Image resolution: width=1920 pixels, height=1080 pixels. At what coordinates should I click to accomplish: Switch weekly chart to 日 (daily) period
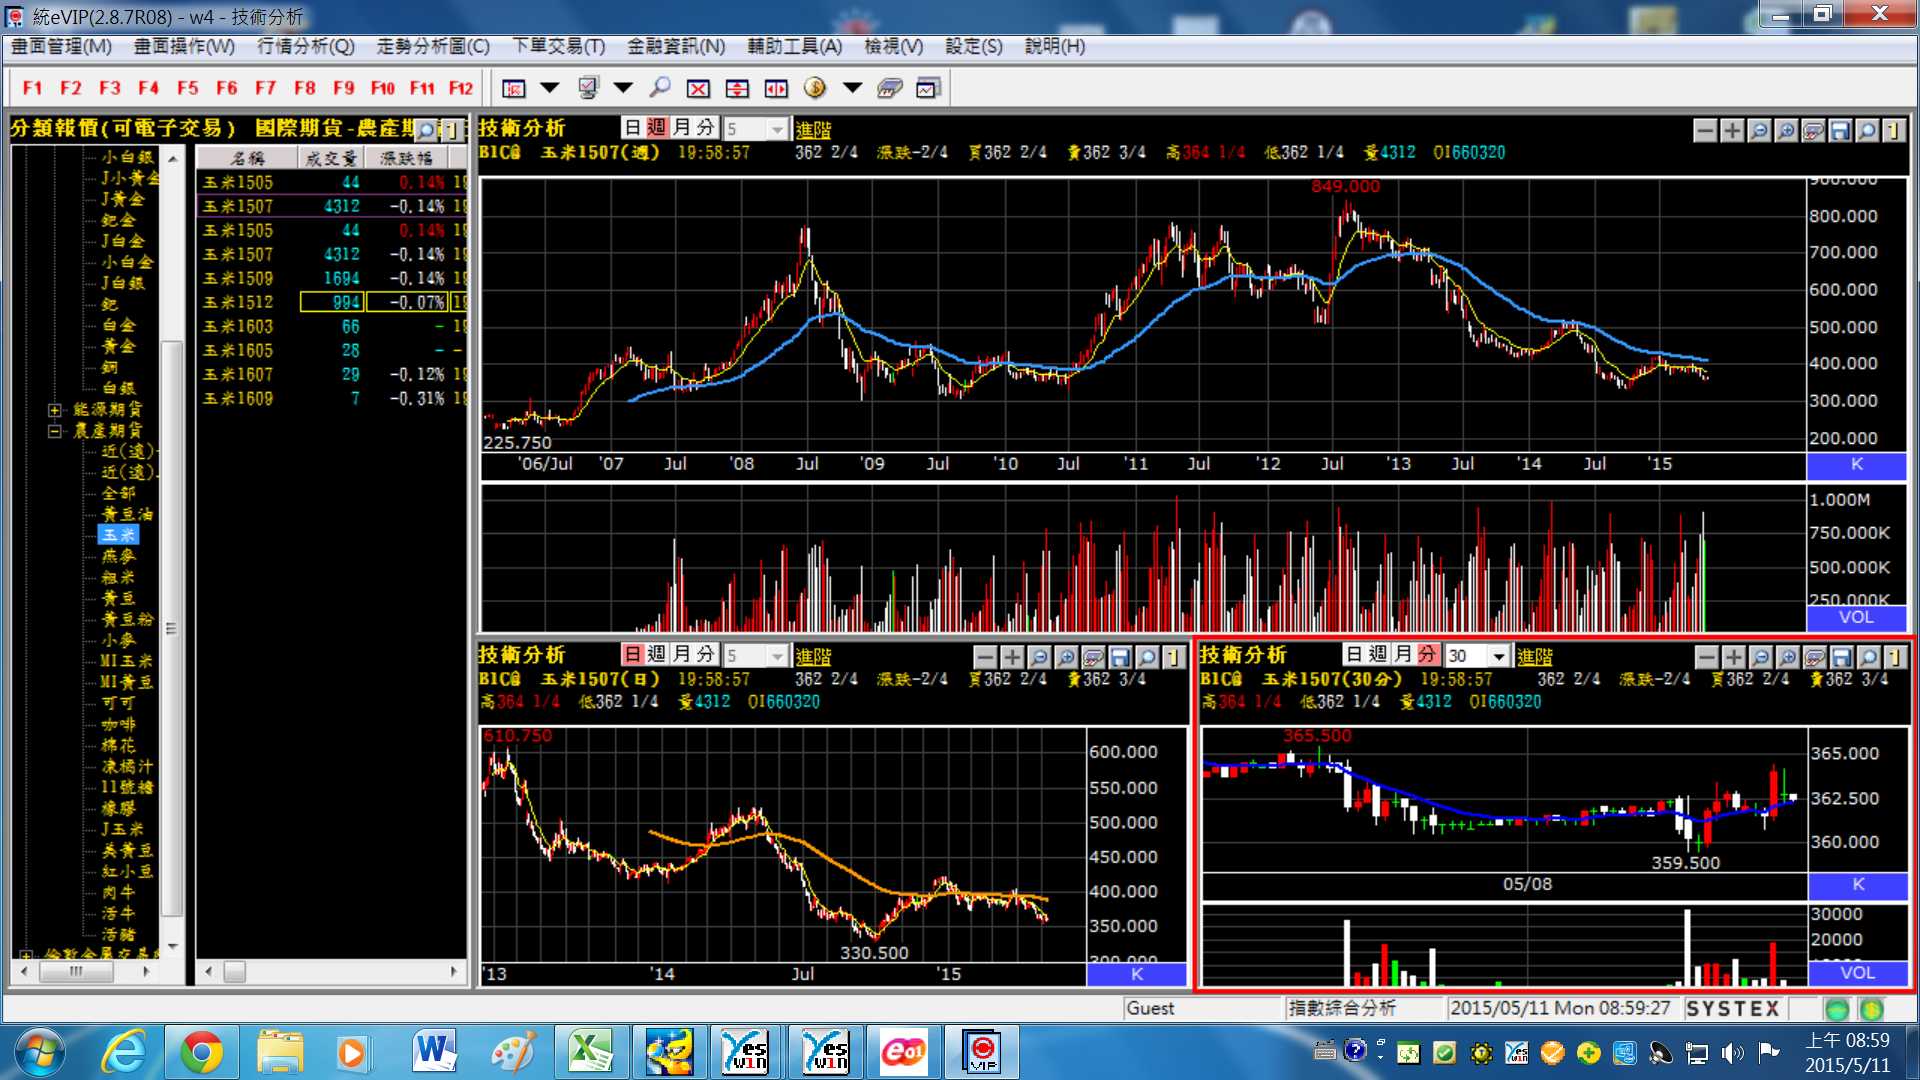tap(632, 128)
